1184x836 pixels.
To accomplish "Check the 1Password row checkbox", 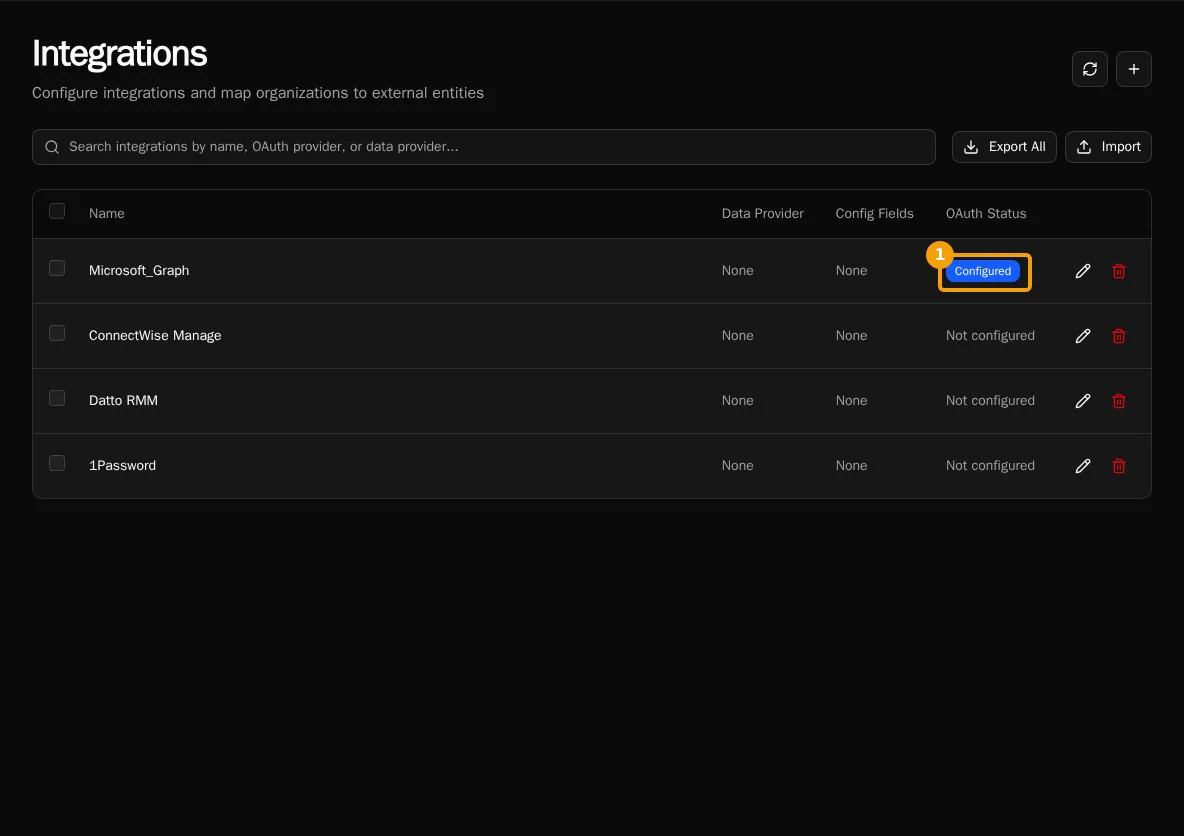I will [x=57, y=463].
